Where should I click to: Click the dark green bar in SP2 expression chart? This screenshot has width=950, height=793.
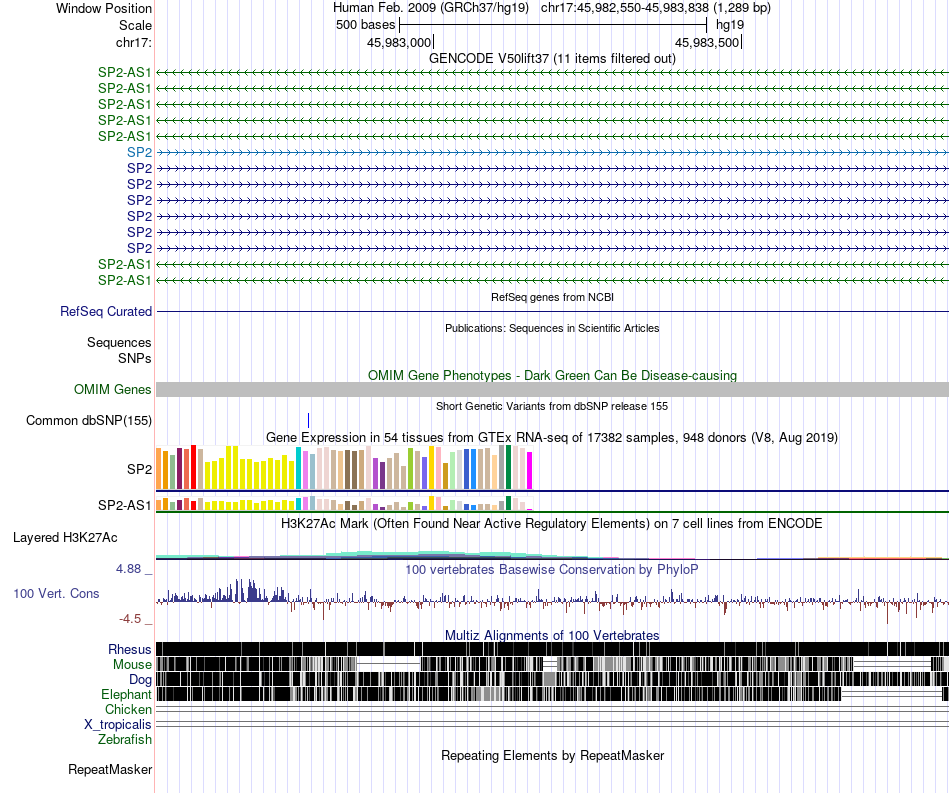(x=508, y=467)
